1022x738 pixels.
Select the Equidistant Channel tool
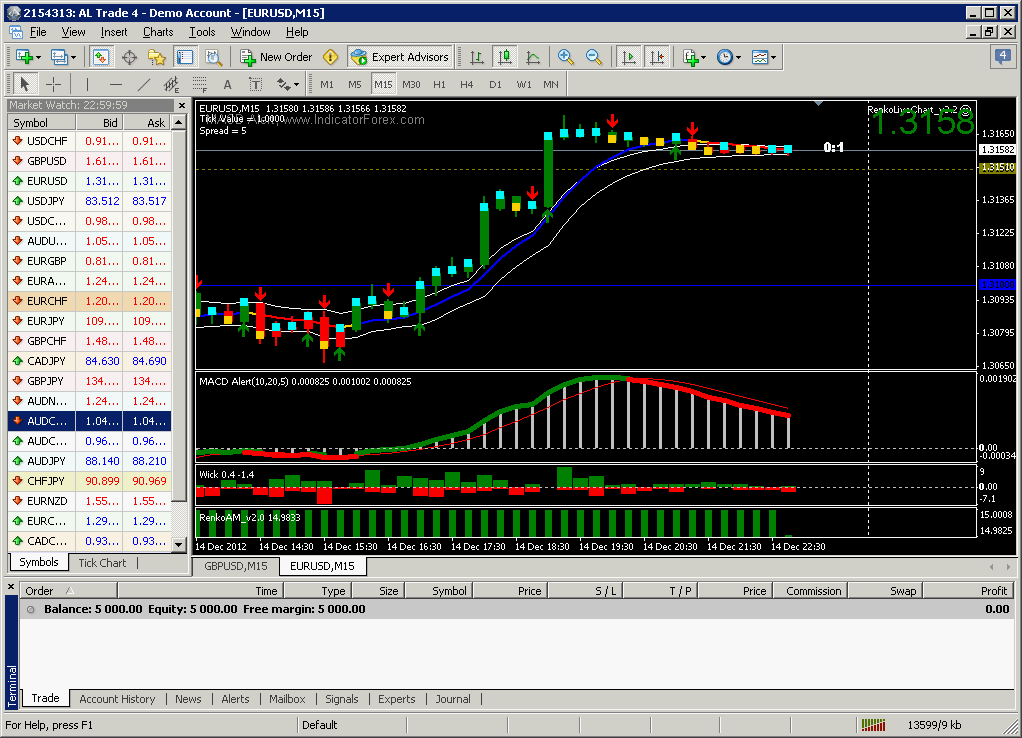point(171,84)
